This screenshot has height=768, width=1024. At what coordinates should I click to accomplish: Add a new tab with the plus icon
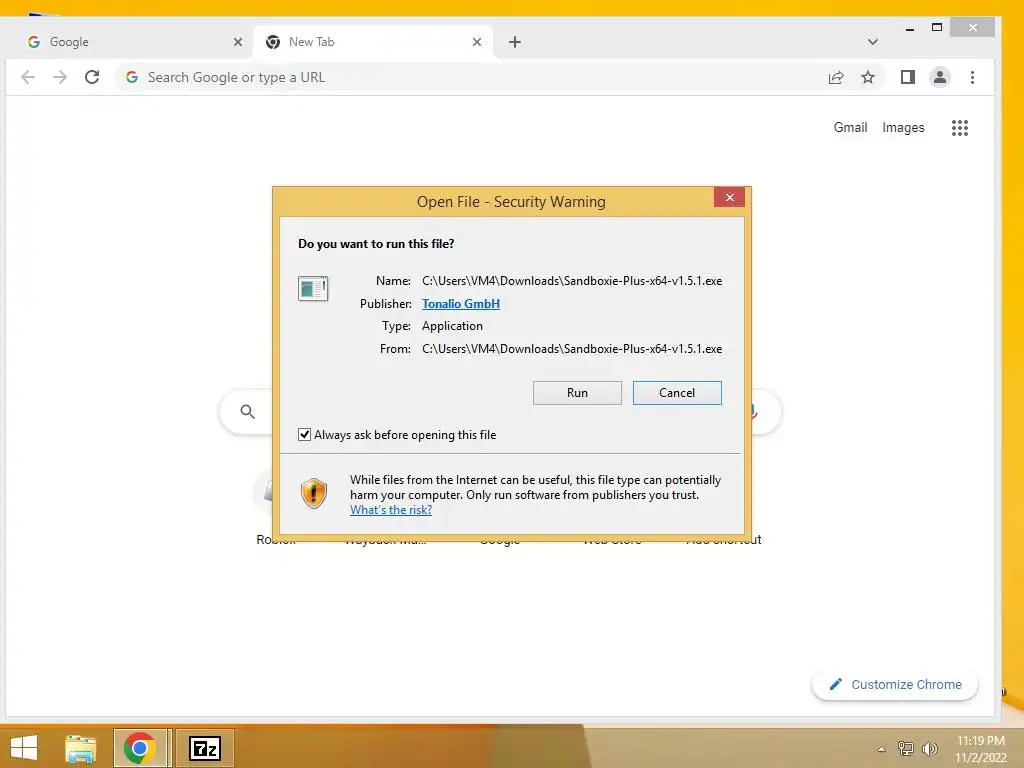[x=515, y=42]
